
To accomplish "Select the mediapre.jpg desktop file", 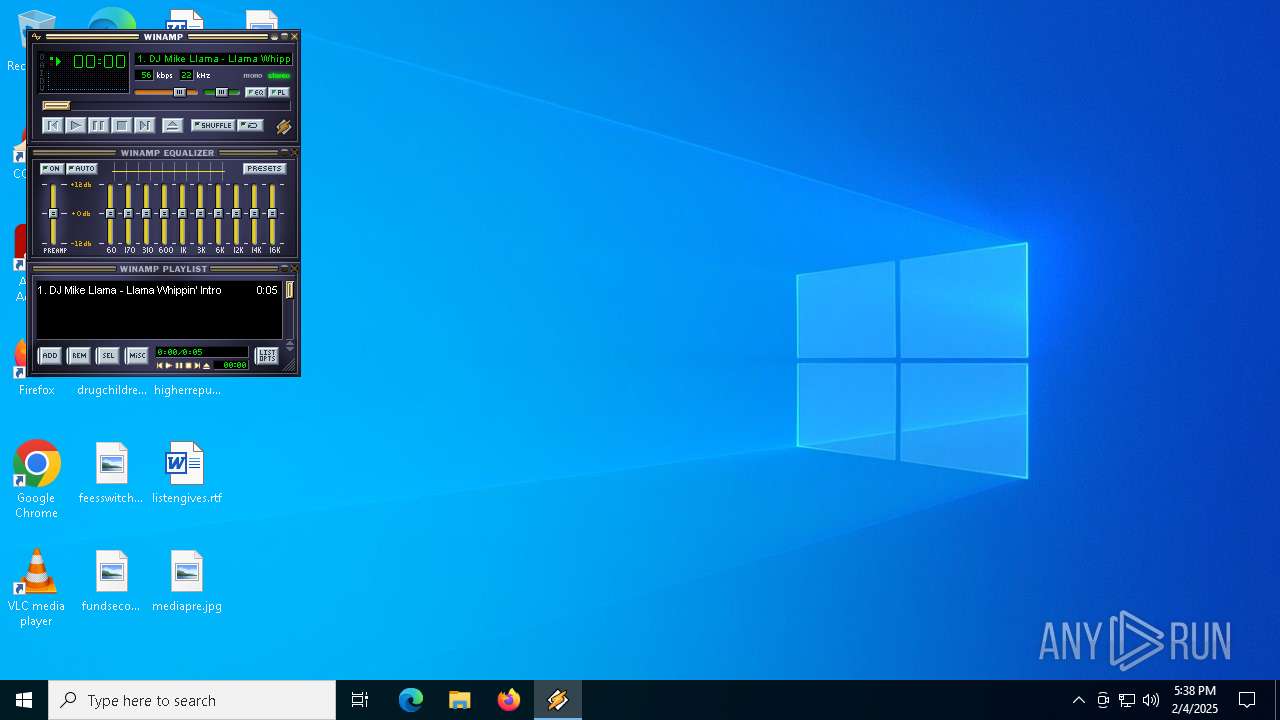I will [x=187, y=581].
